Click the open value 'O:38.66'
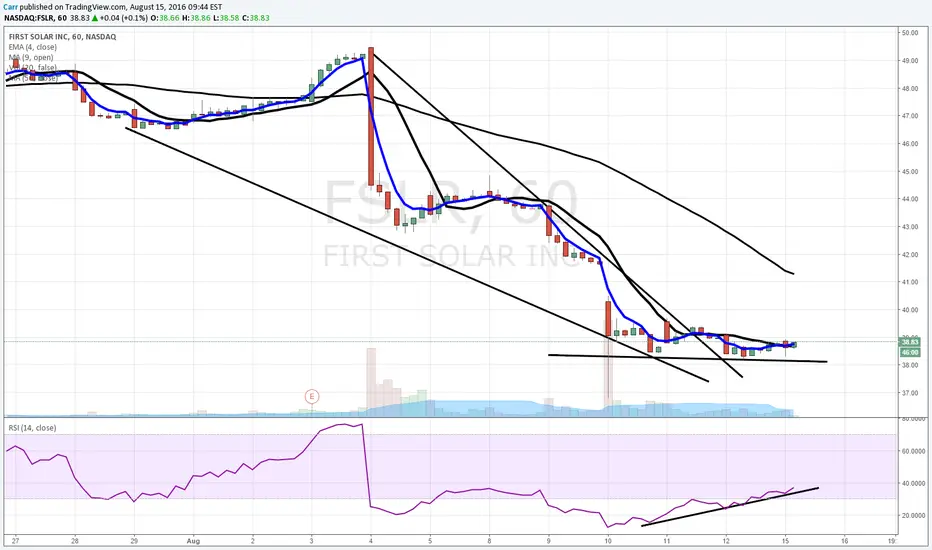The height and width of the screenshot is (550, 932). click(165, 18)
